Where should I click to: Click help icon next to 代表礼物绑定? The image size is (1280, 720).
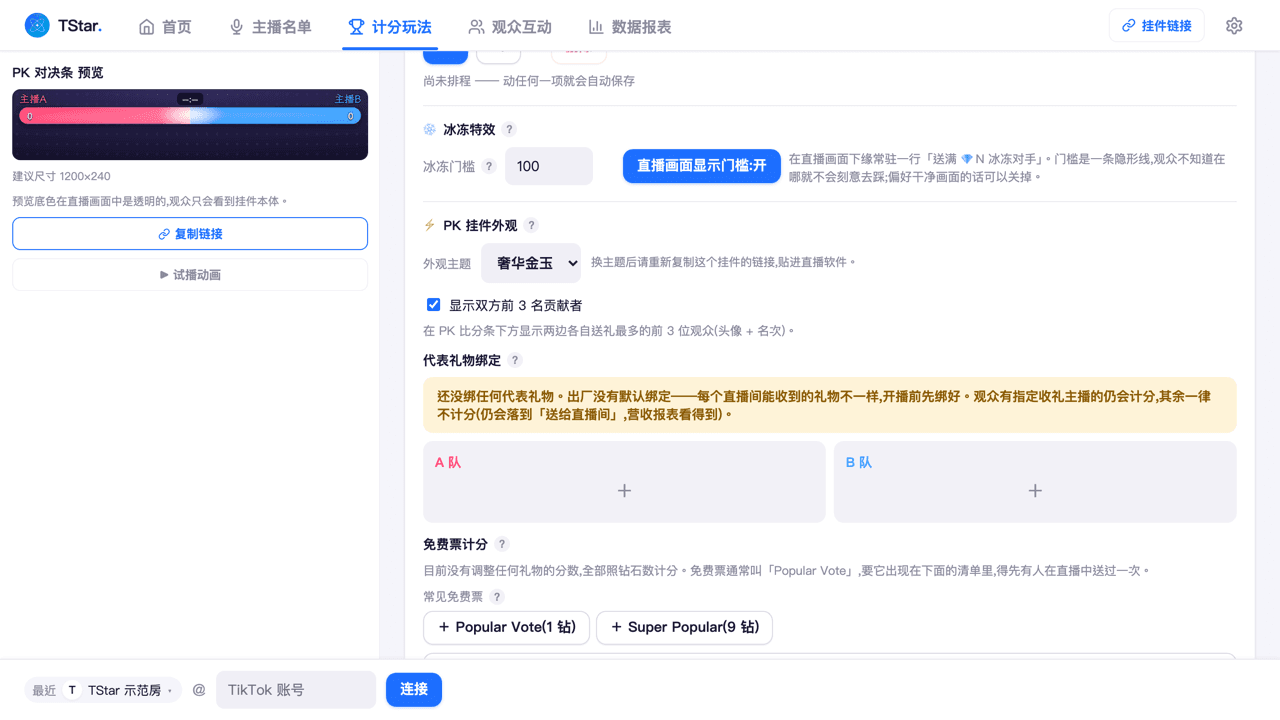click(515, 361)
